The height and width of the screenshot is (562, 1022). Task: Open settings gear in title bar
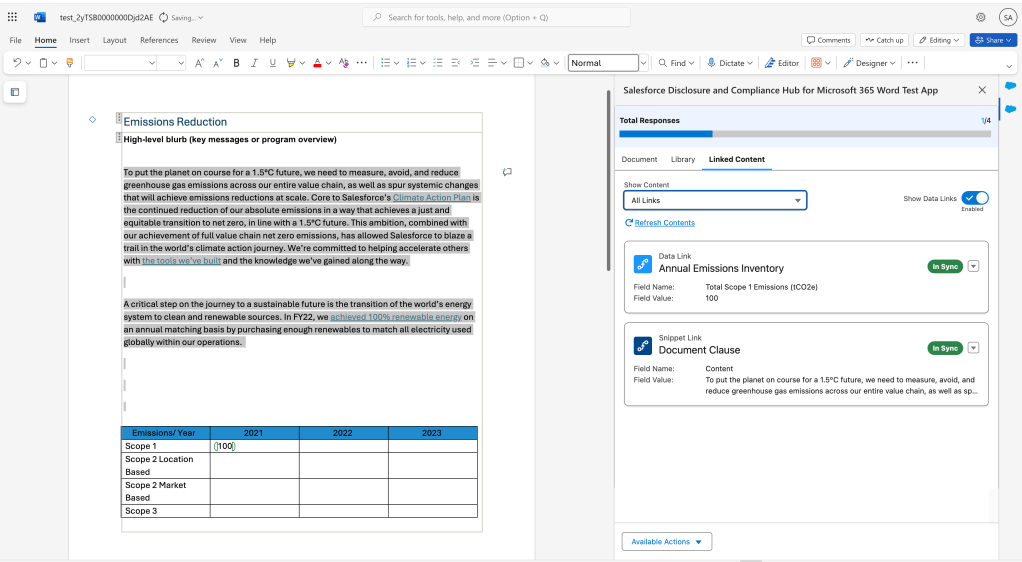tap(980, 18)
